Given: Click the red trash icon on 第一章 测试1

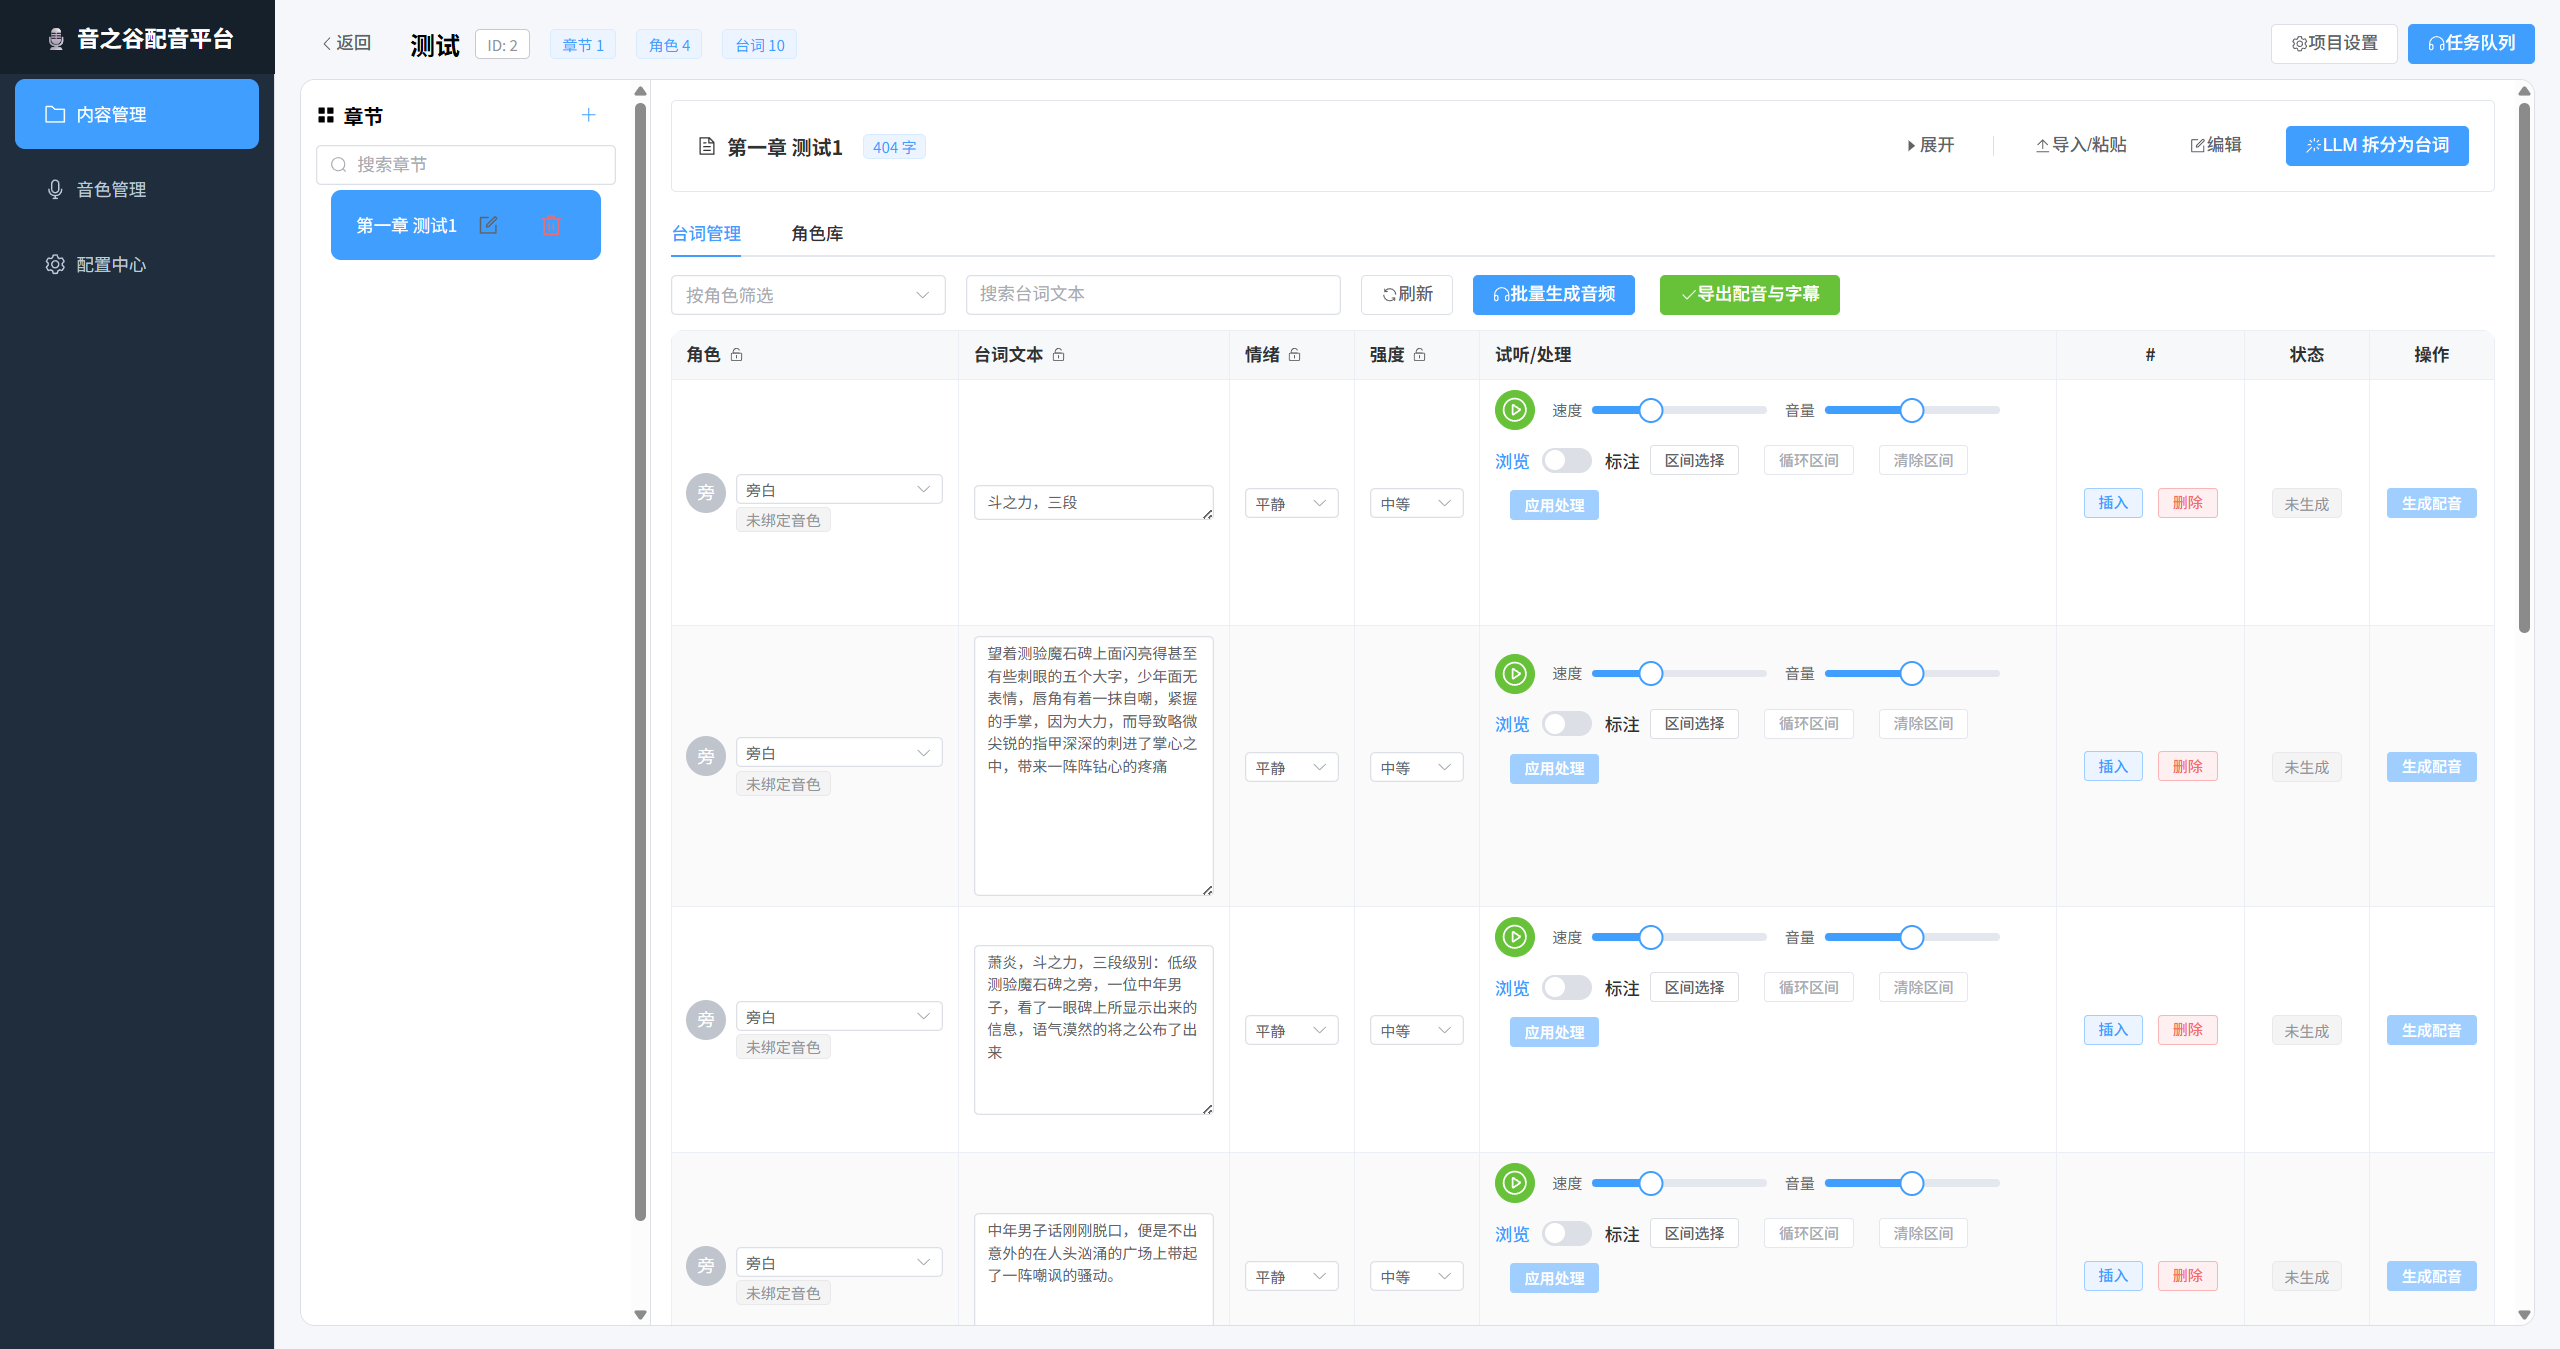Looking at the screenshot, I should [551, 225].
